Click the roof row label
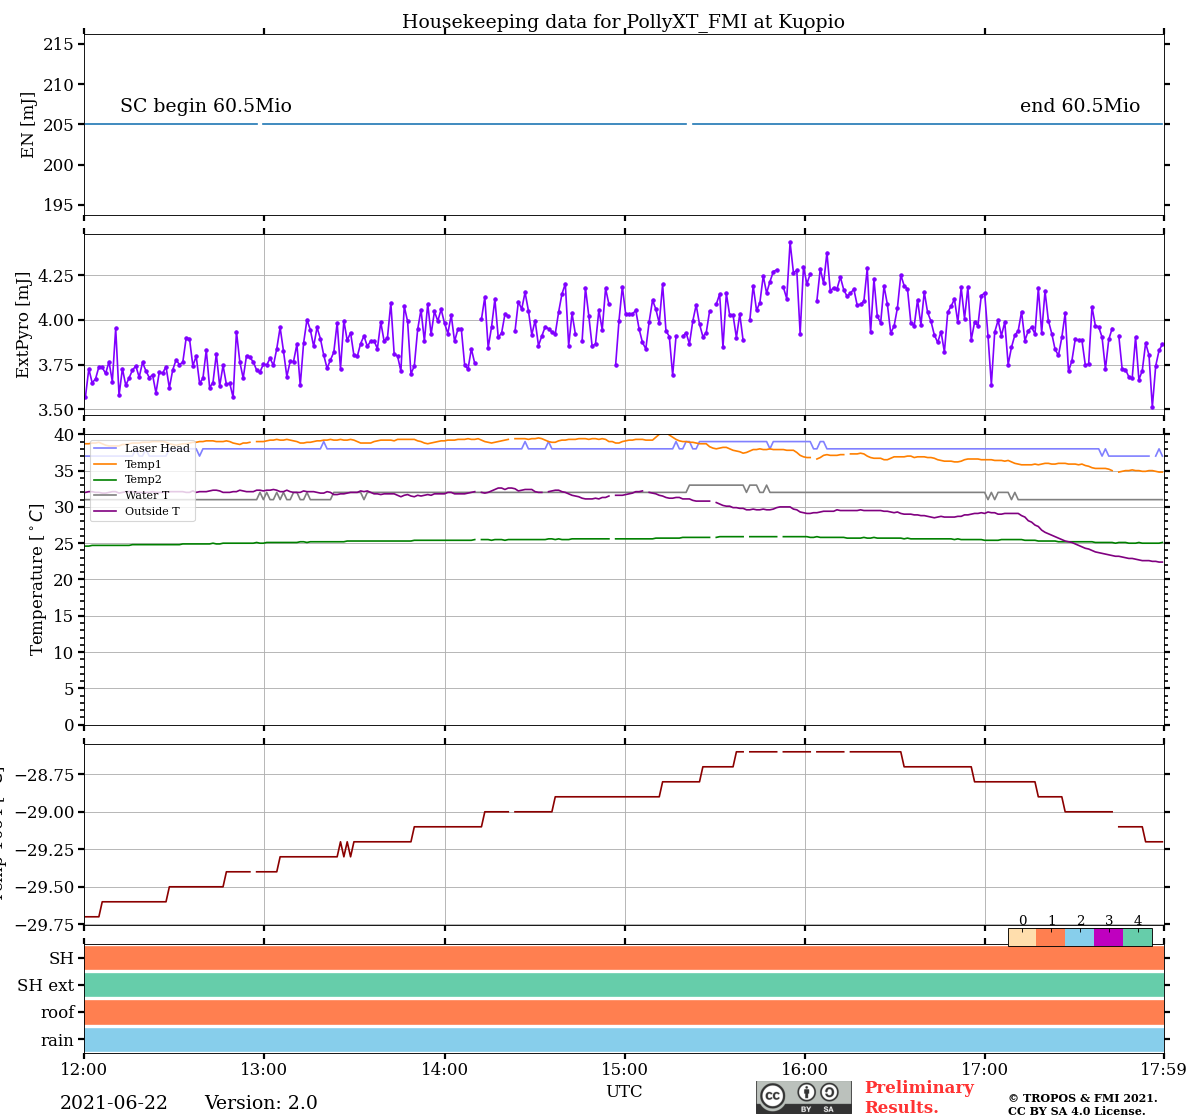1200x1120 pixels. point(58,1013)
